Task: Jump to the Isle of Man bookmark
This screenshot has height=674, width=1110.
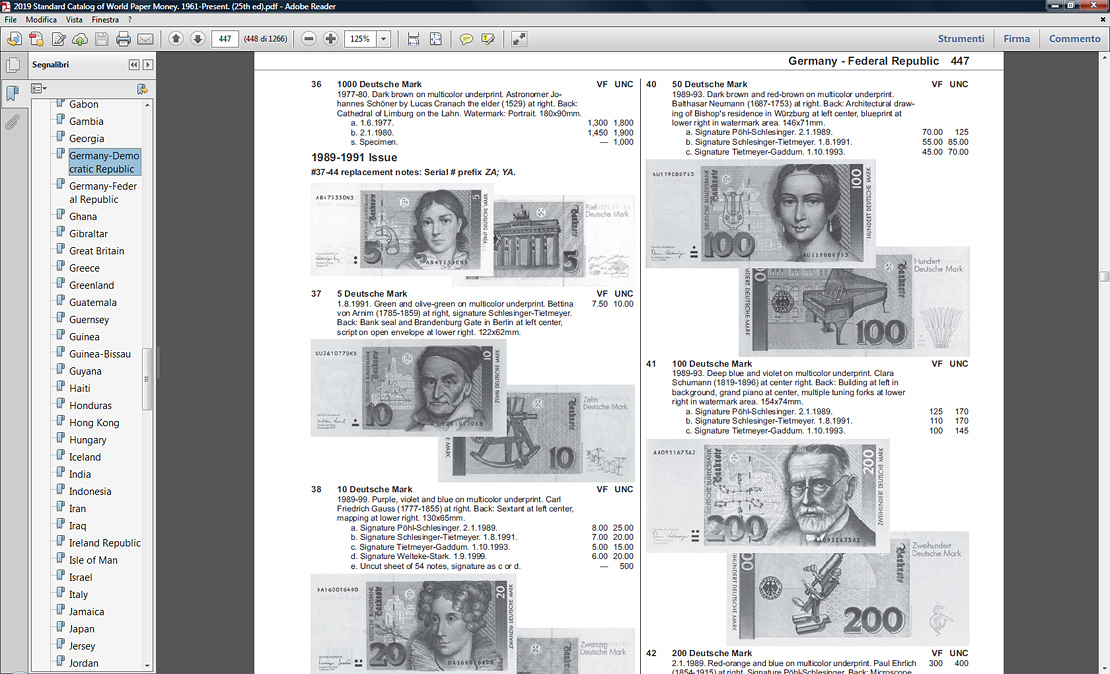Action: tap(93, 560)
